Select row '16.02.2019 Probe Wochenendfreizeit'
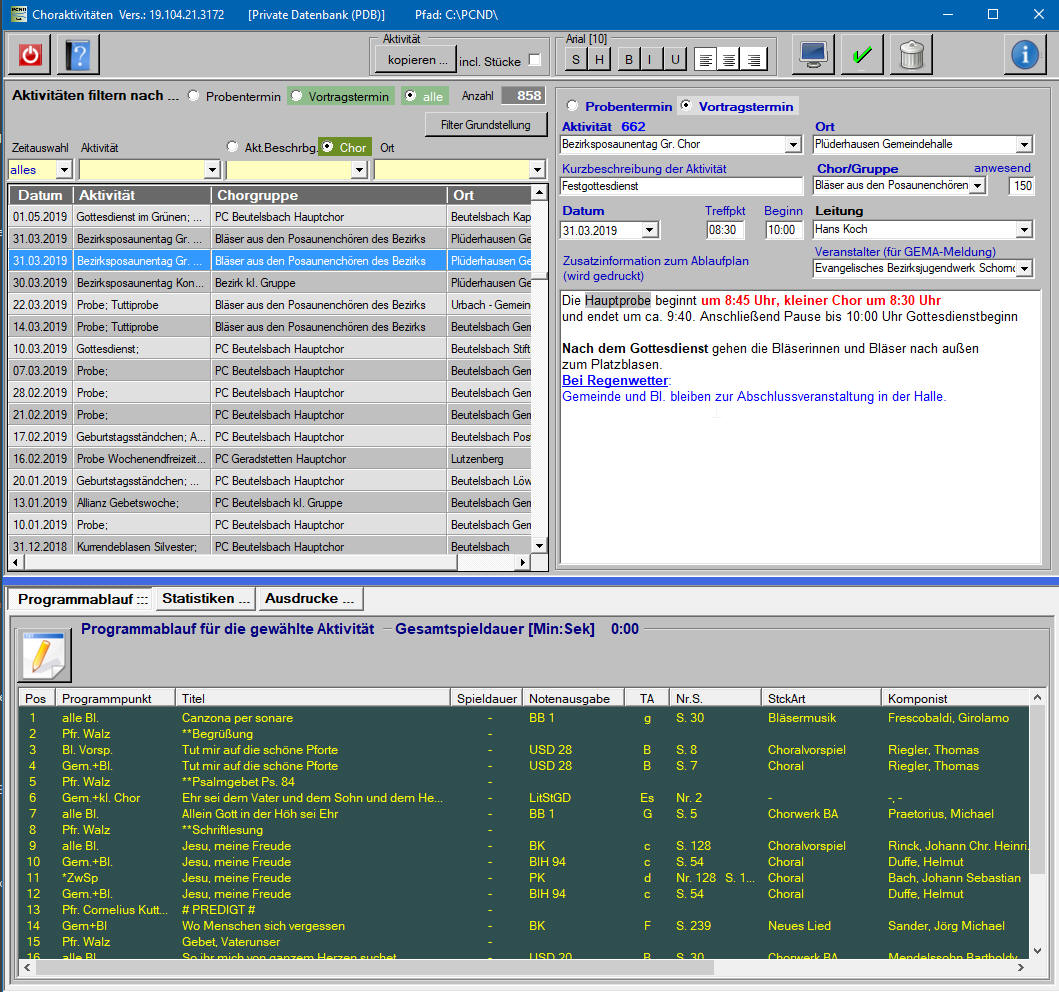 270,459
